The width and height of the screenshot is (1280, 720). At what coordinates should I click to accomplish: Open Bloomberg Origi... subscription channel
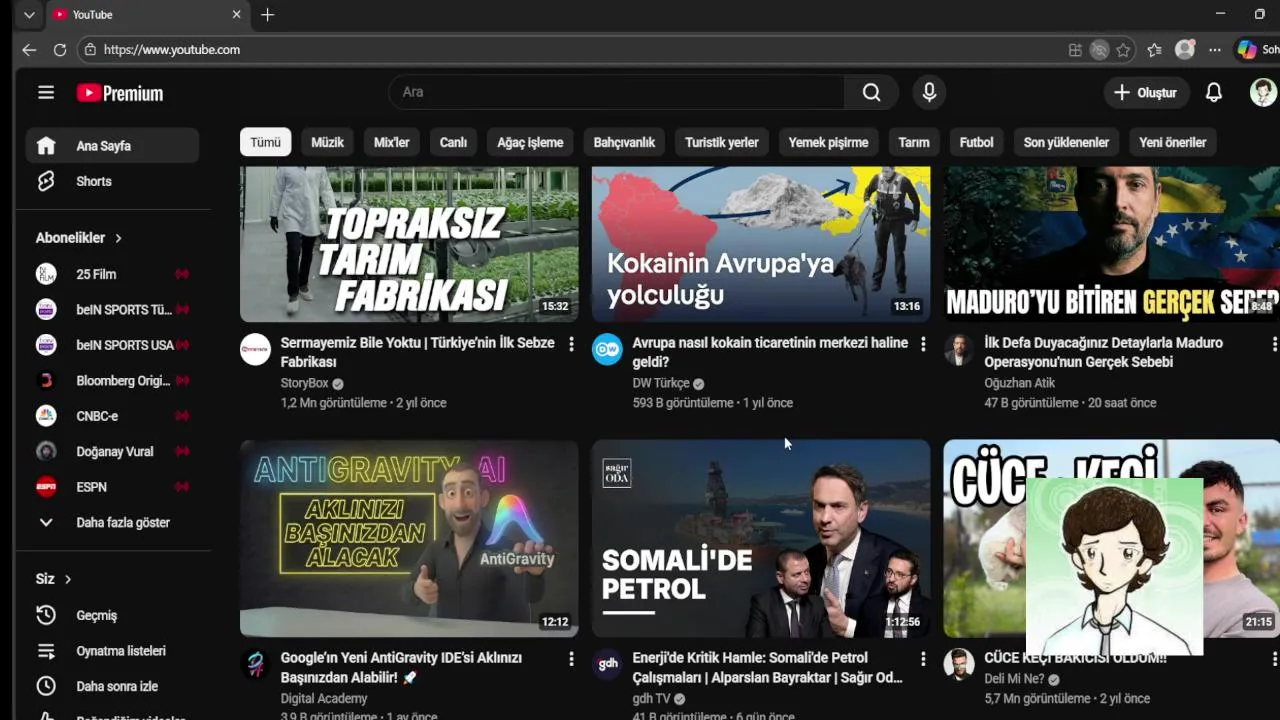click(x=112, y=381)
